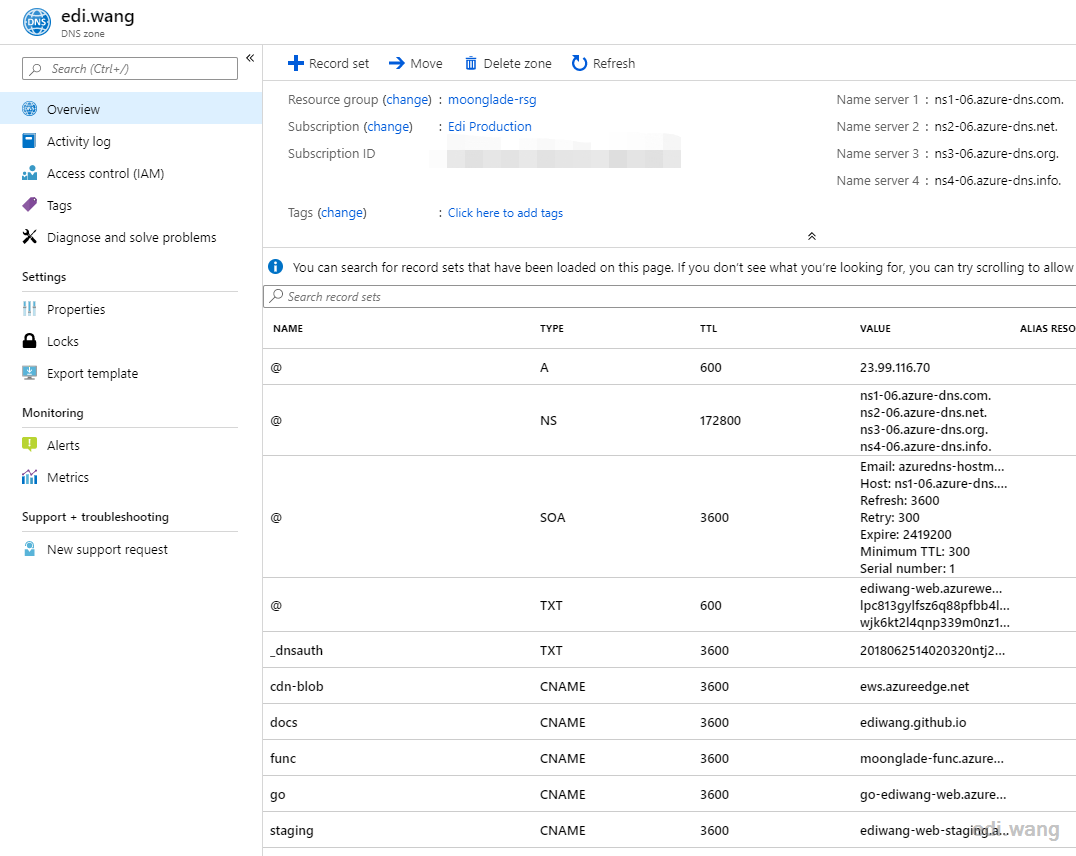Select the @ NS record row
Image resolution: width=1076 pixels, height=856 pixels.
(x=669, y=420)
